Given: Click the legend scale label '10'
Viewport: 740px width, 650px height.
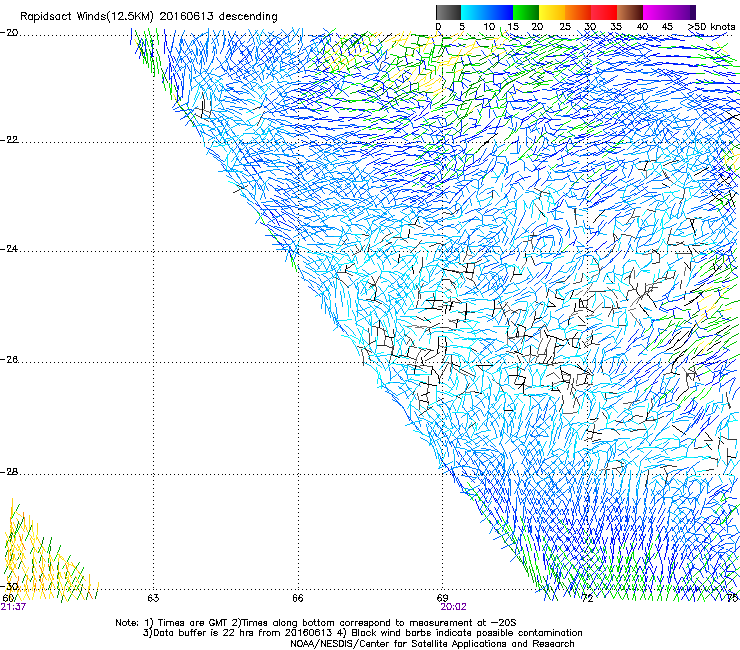Looking at the screenshot, I should (489, 26).
